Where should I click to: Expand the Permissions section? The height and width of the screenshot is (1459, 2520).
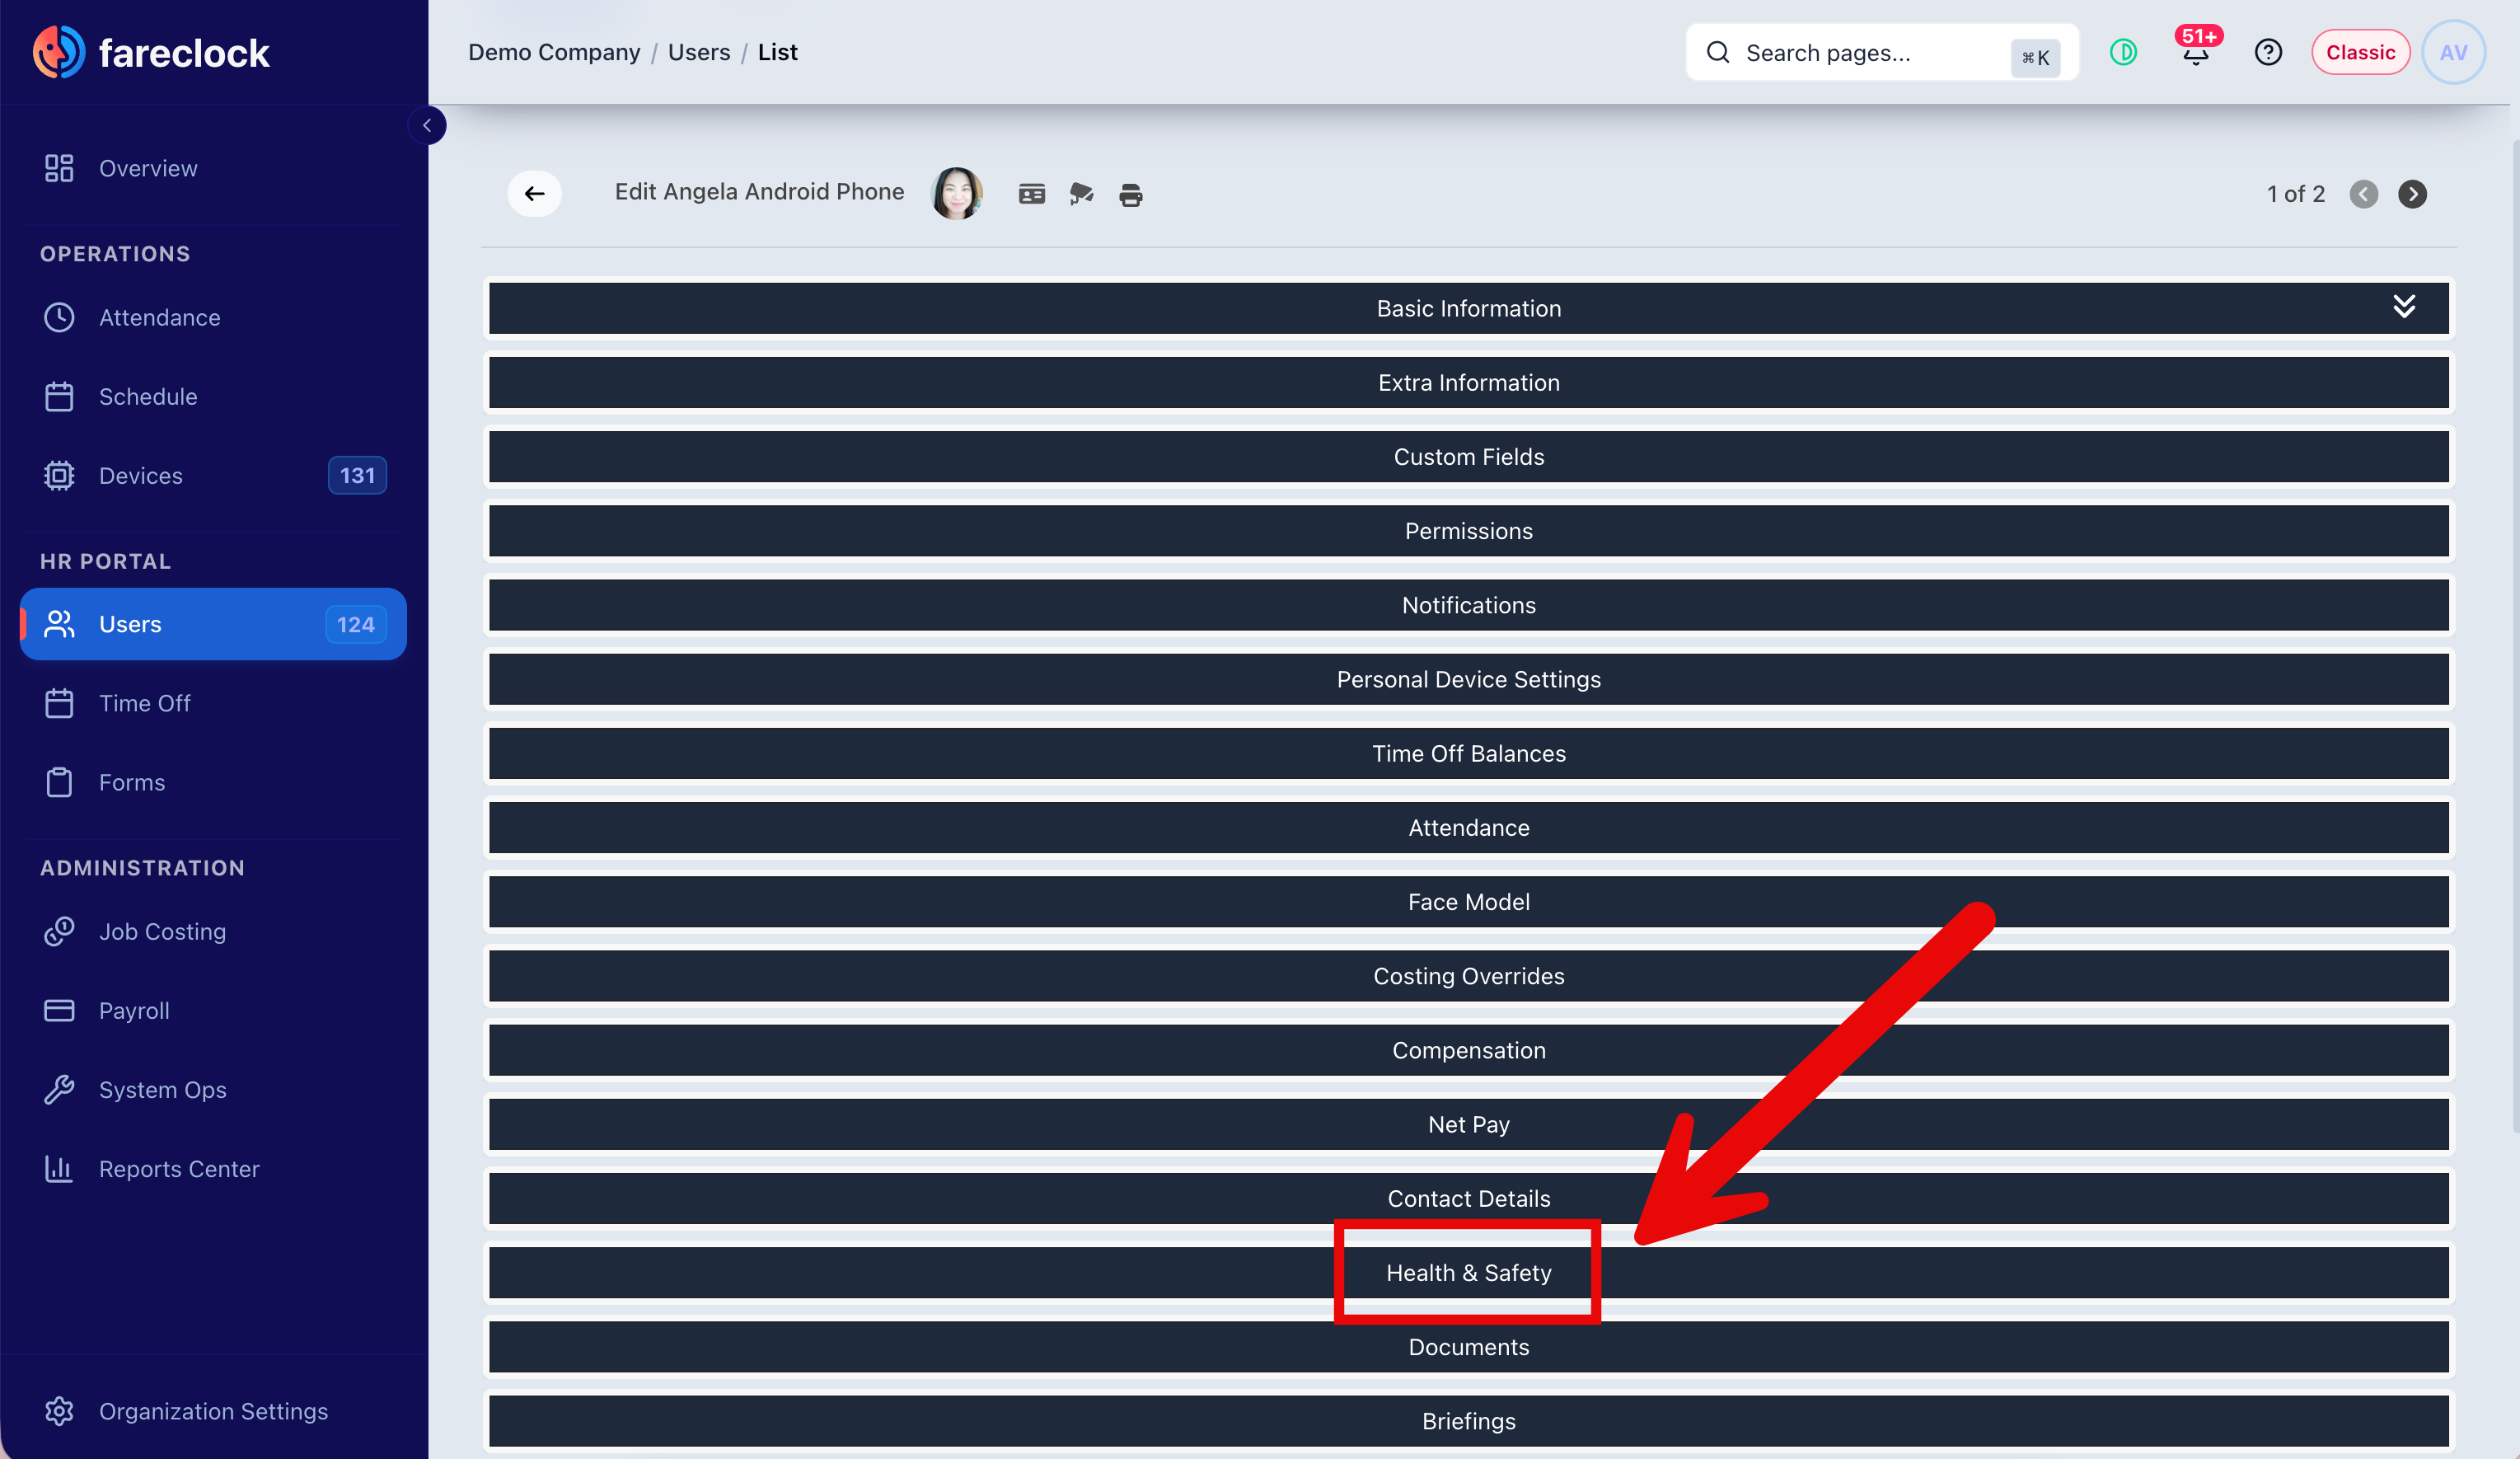[1468, 531]
